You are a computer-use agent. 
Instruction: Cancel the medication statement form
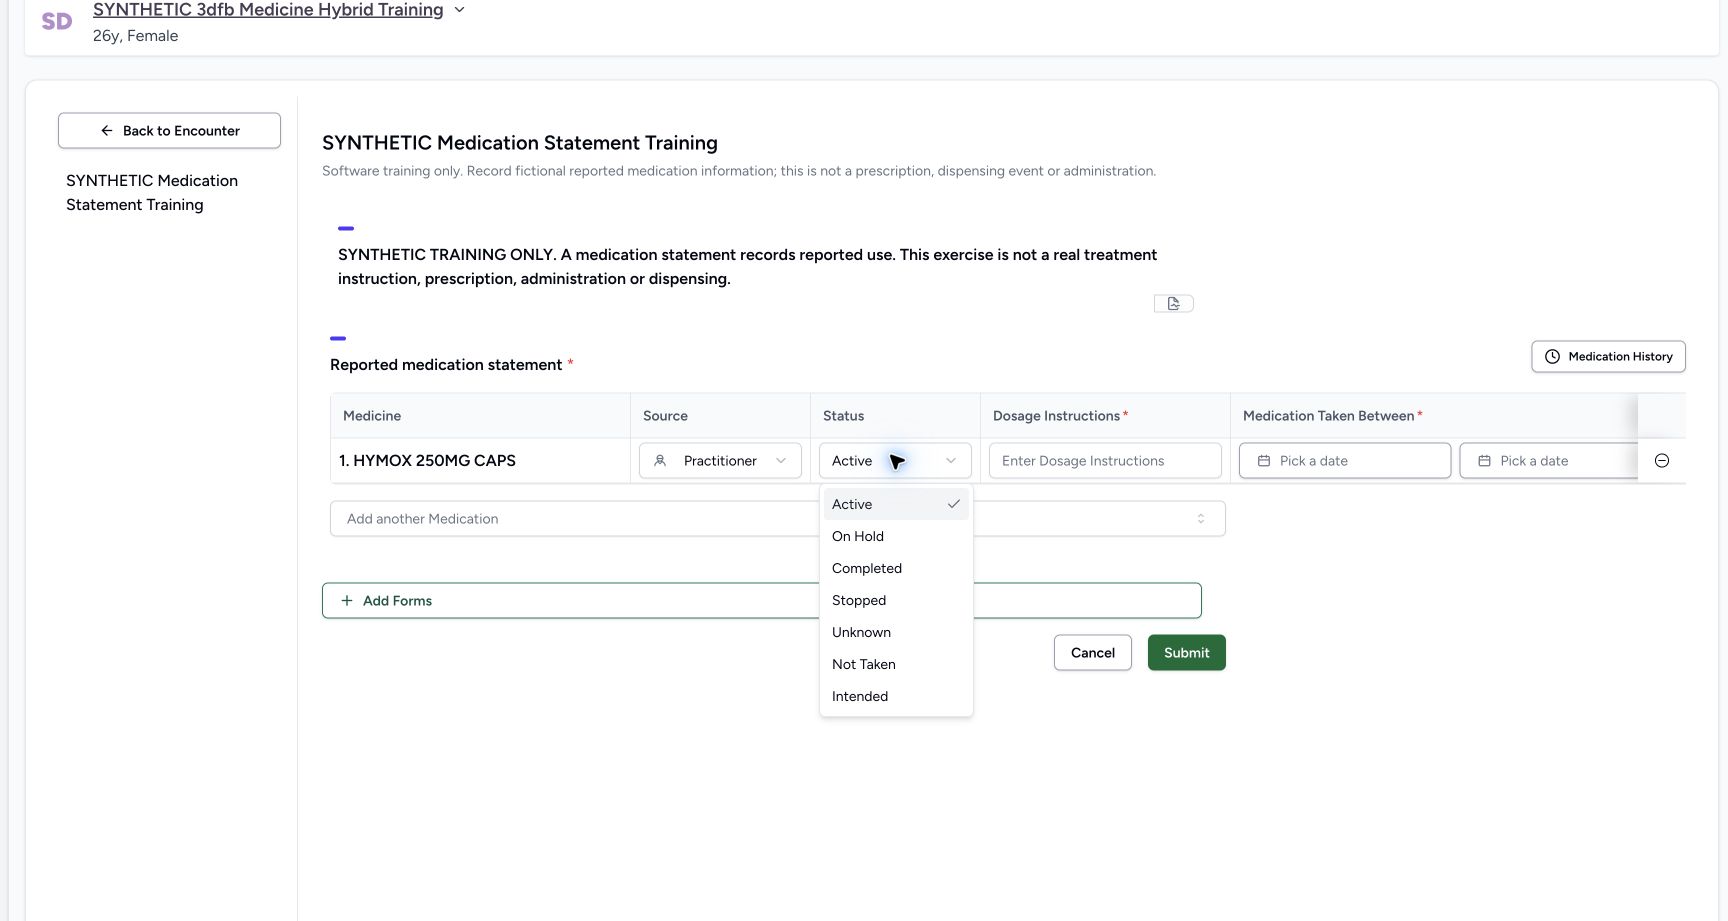1092,653
